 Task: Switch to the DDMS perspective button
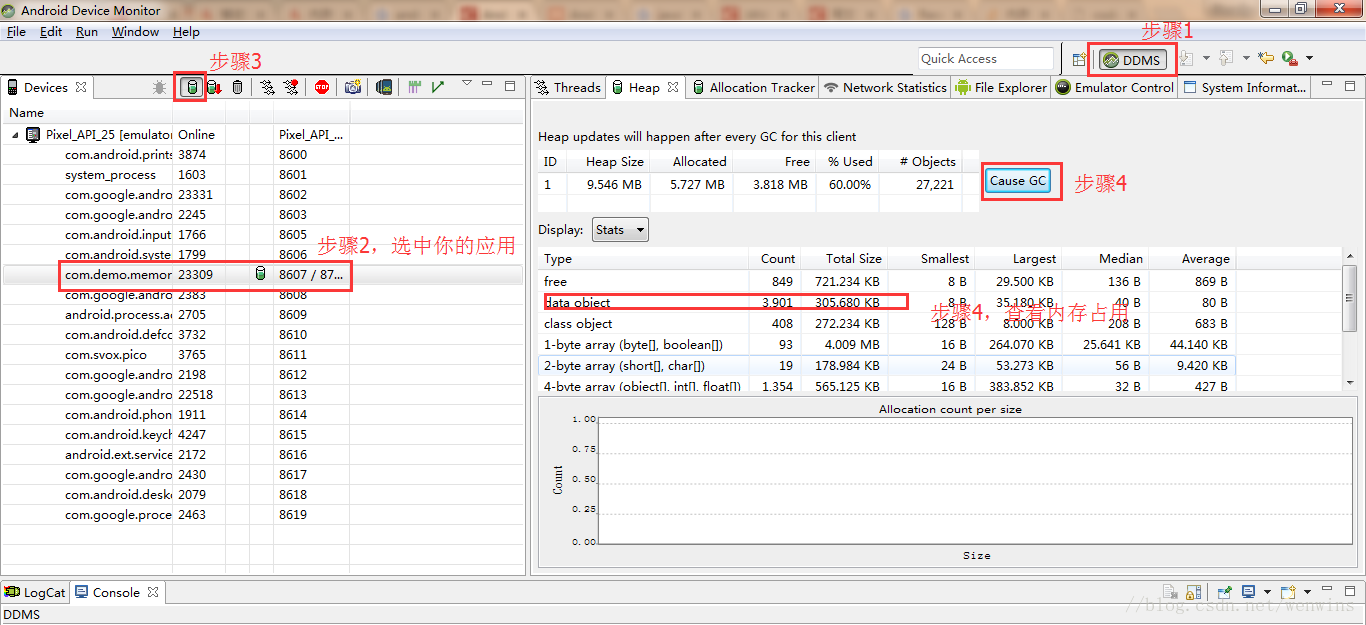click(x=1132, y=60)
